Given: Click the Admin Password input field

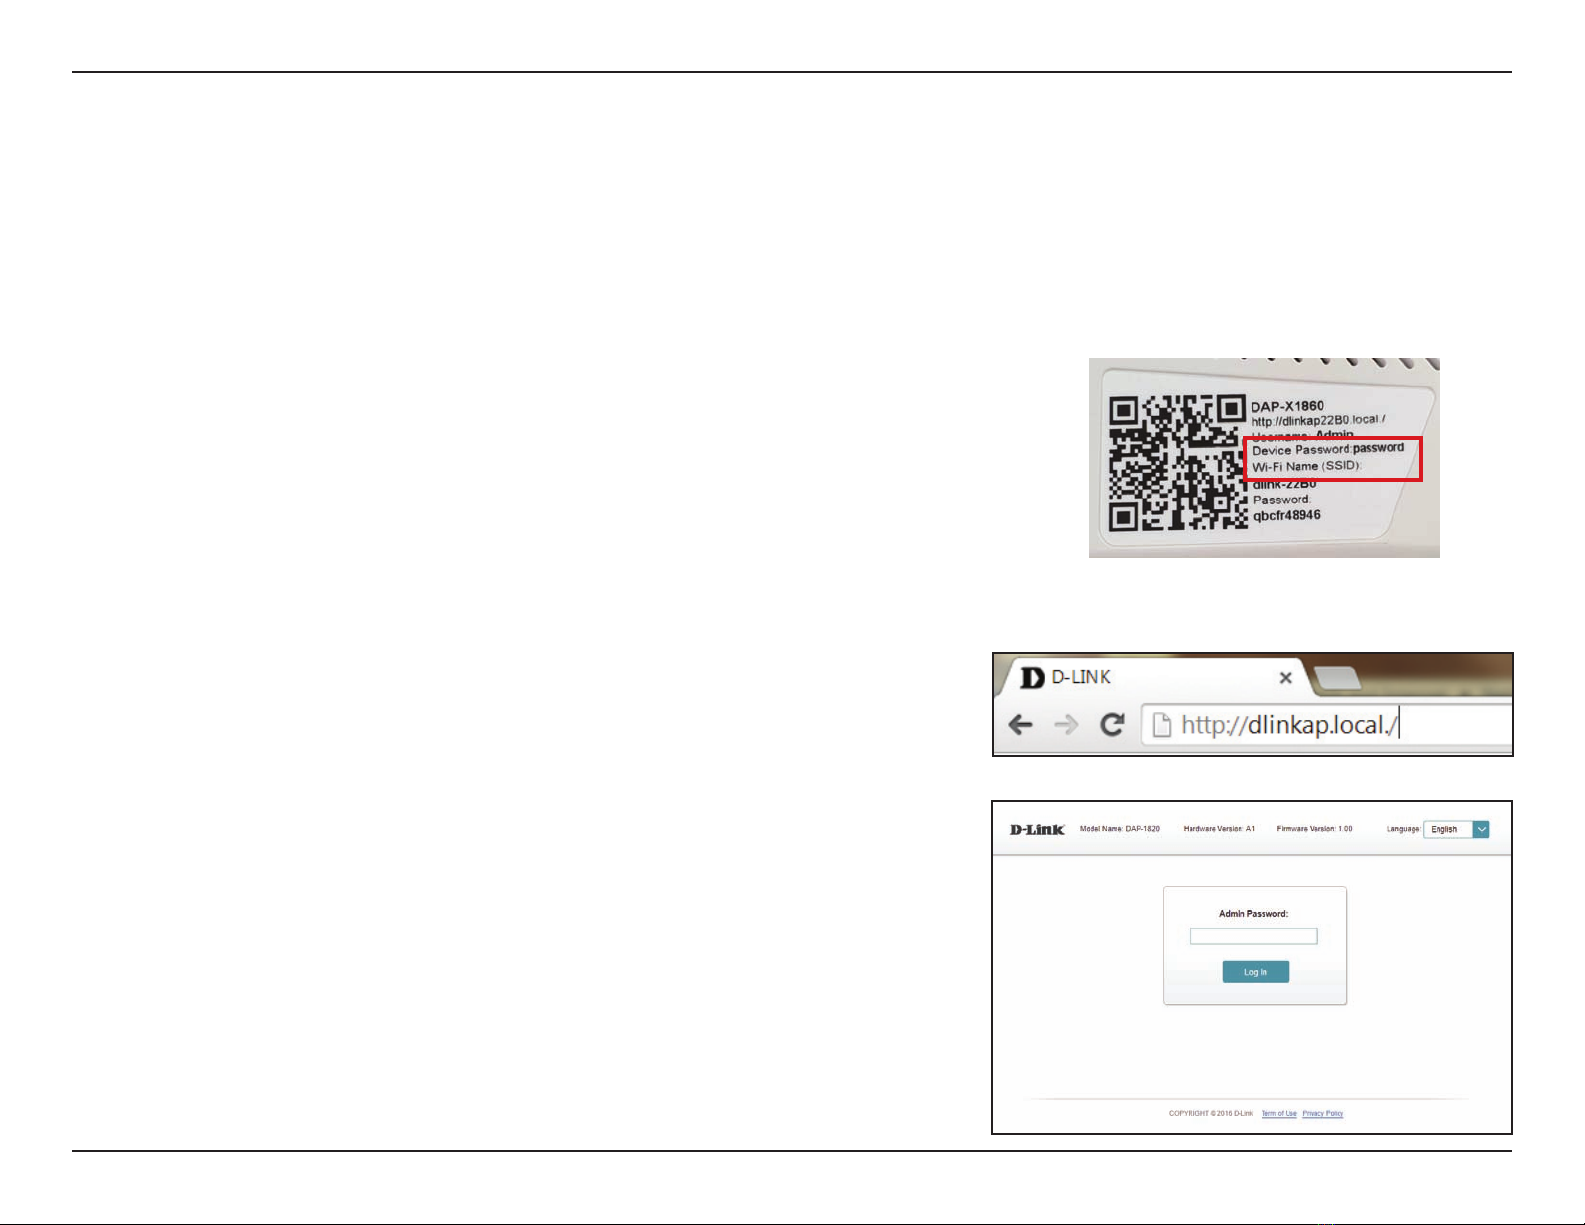Looking at the screenshot, I should pyautogui.click(x=1253, y=936).
